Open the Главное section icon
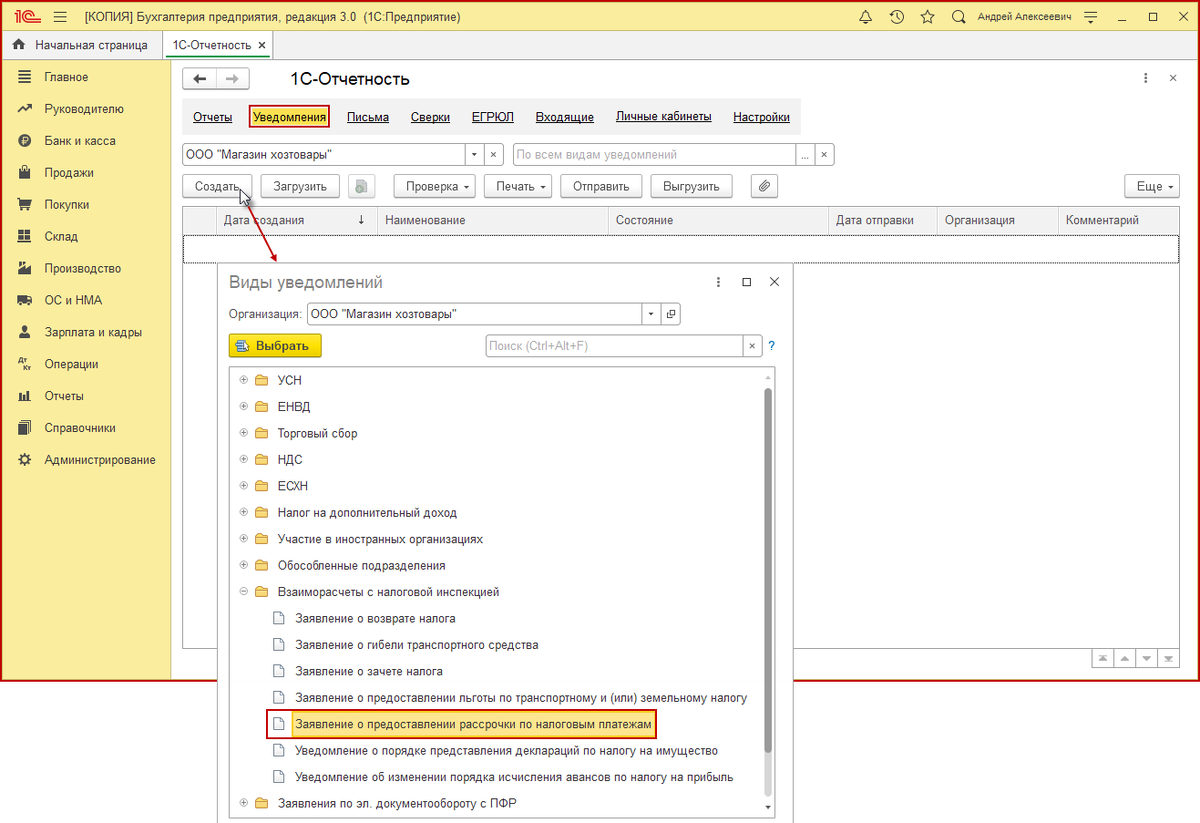Image resolution: width=1200 pixels, height=823 pixels. 25,77
